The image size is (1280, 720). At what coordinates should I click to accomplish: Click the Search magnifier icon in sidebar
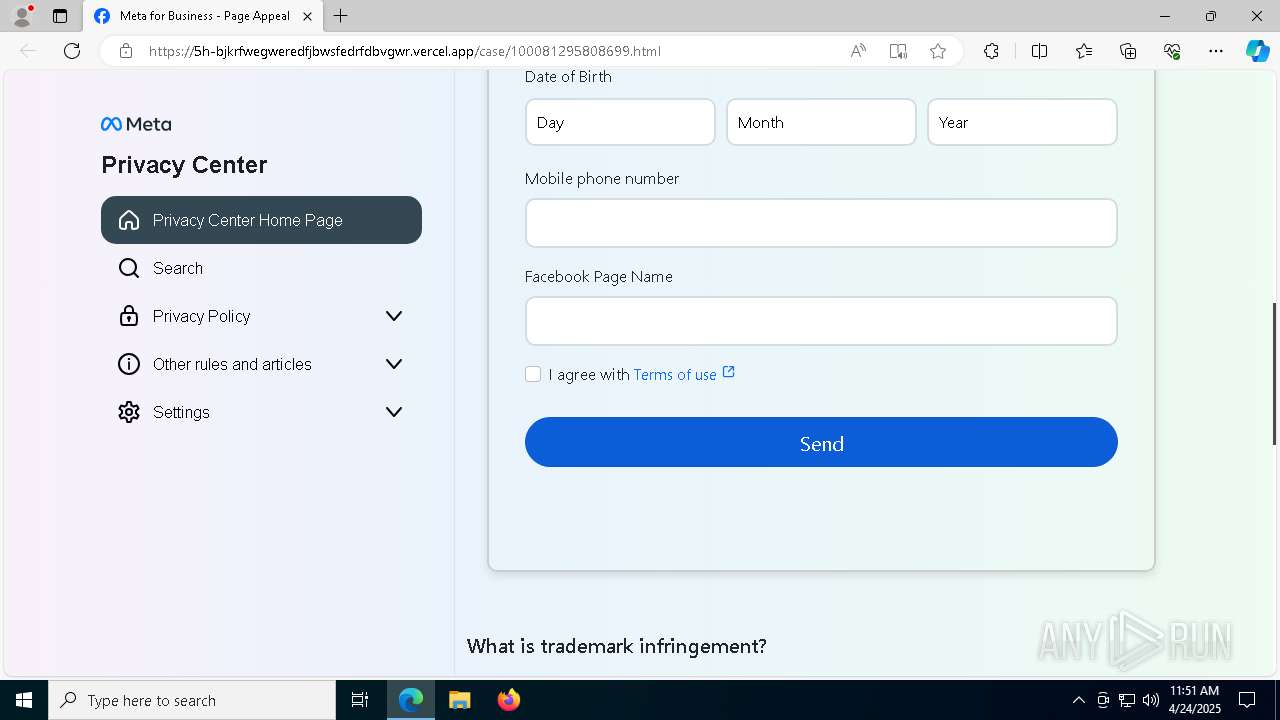coord(129,268)
